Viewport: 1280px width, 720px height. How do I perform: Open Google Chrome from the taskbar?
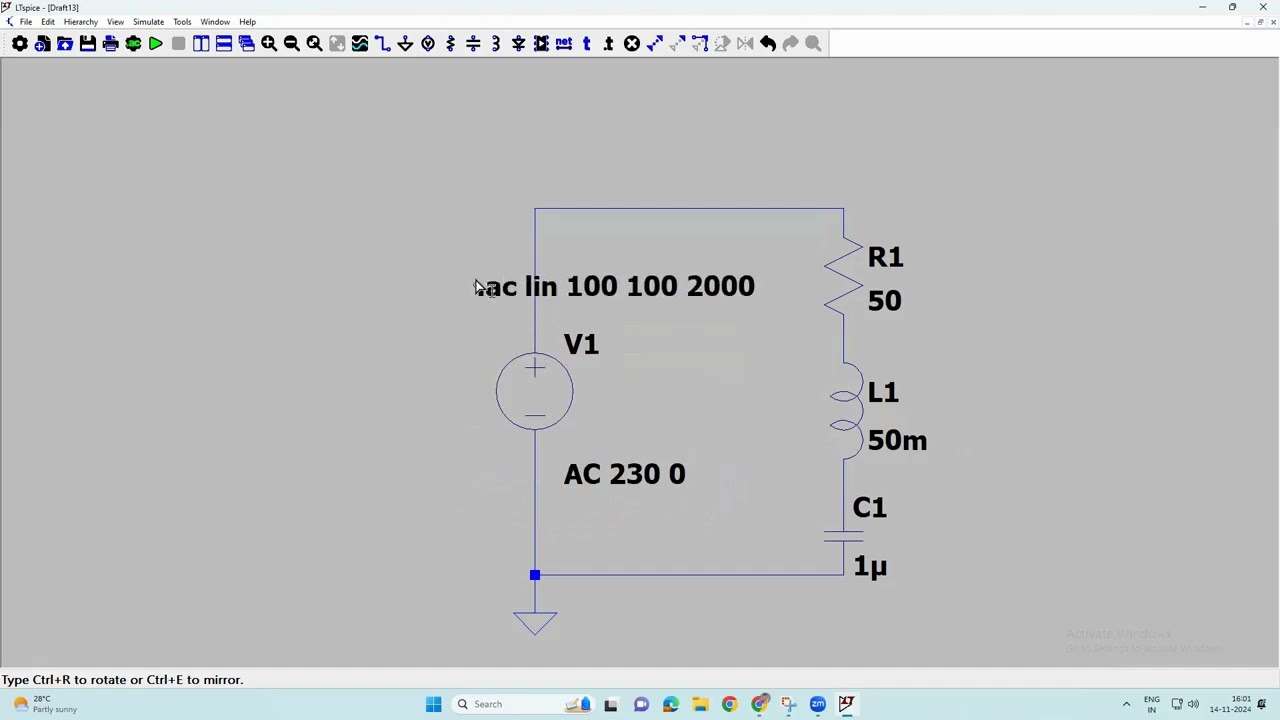tap(729, 704)
